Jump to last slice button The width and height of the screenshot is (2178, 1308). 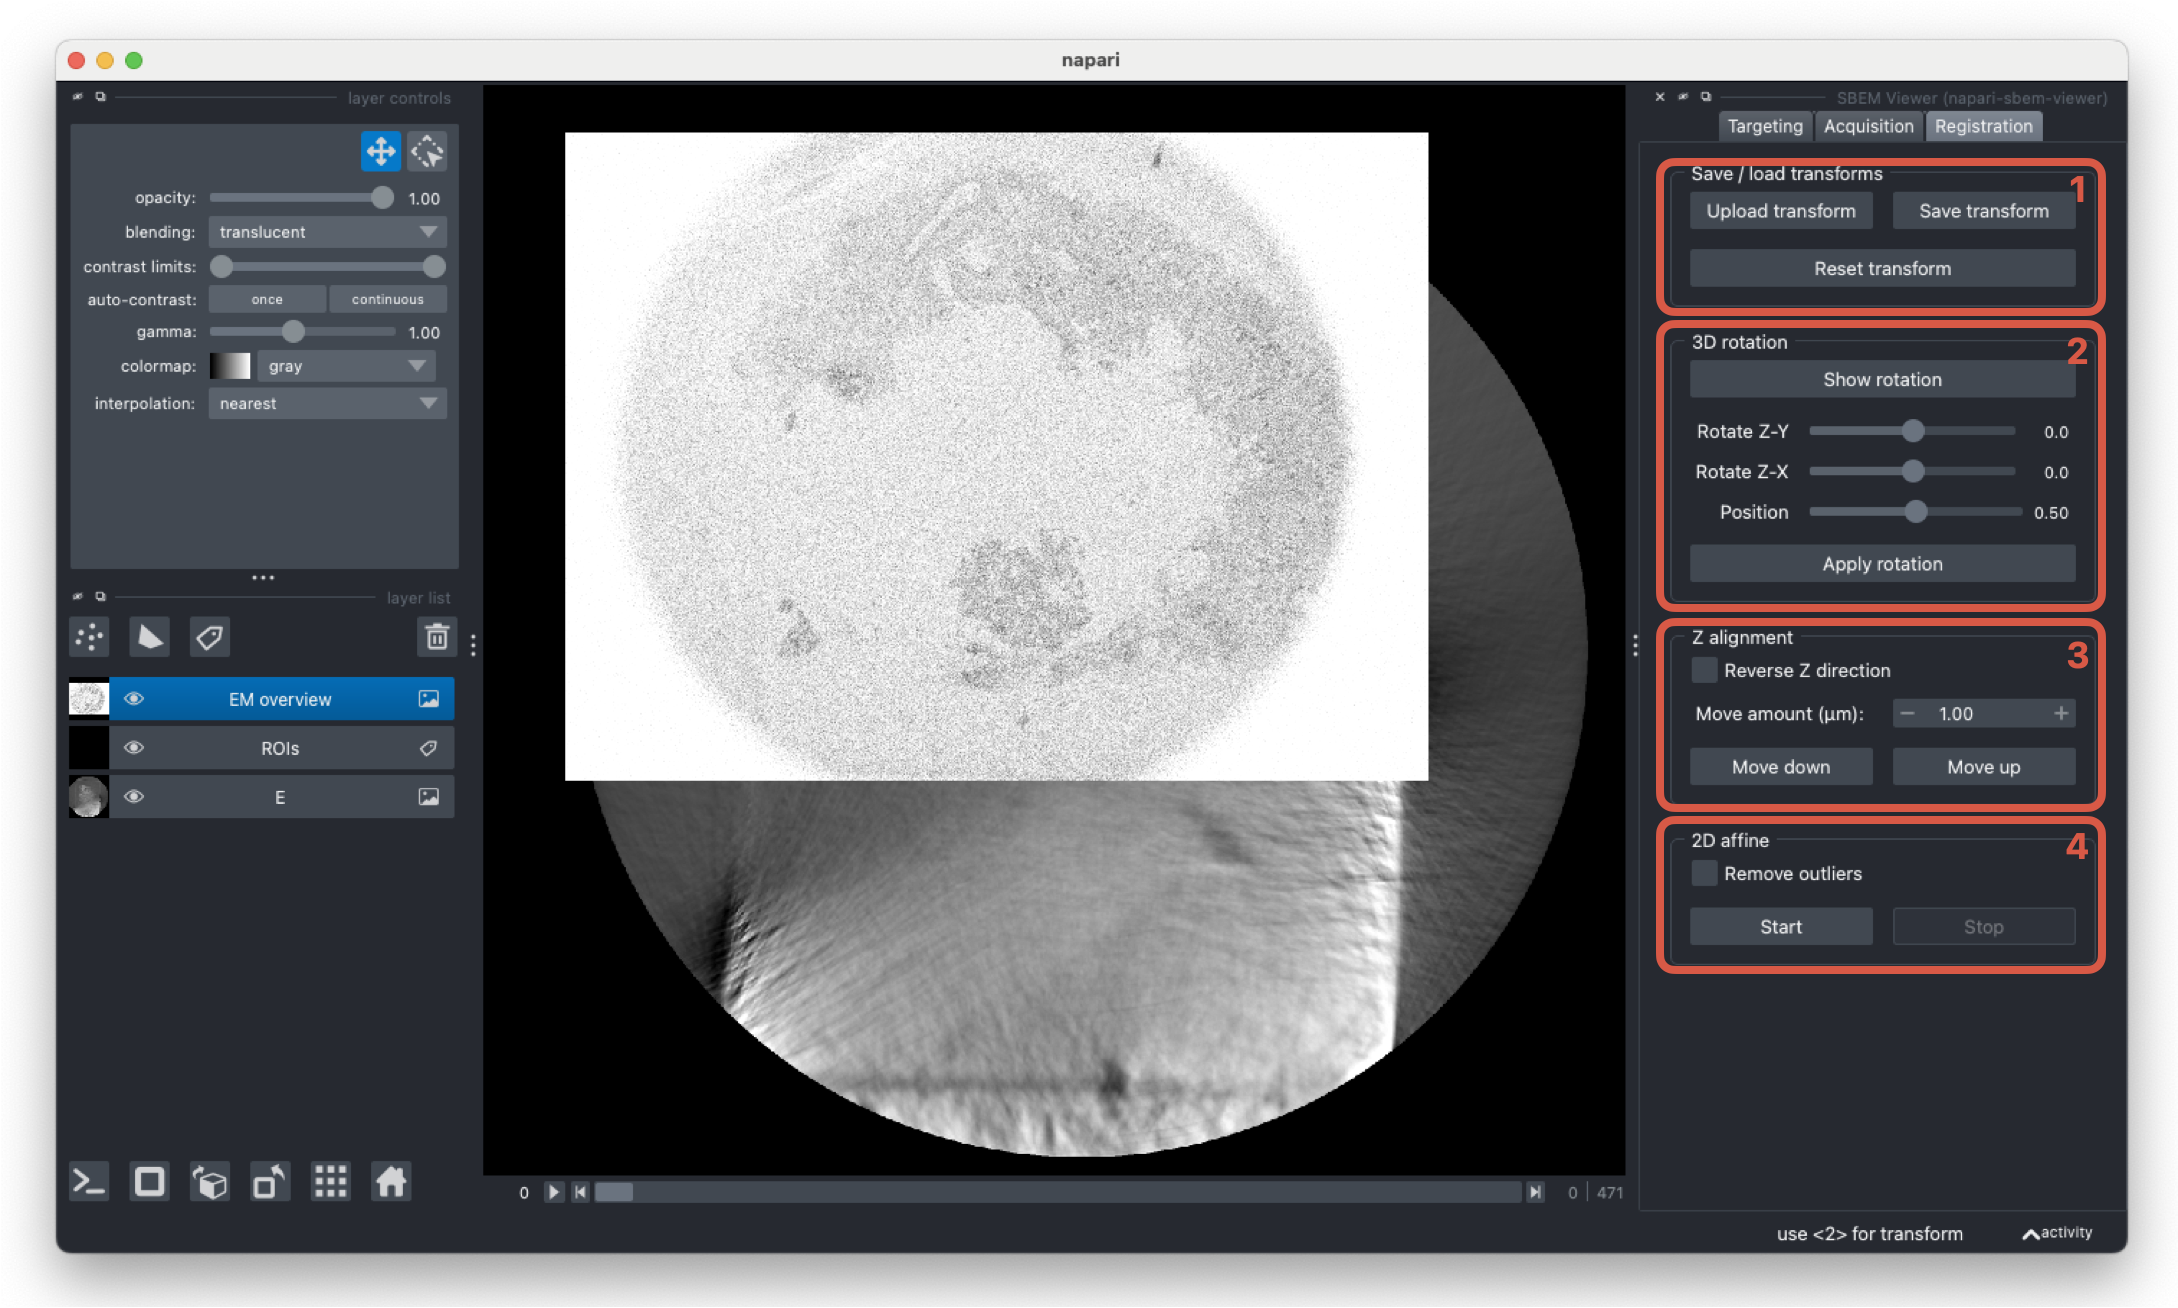1535,1192
